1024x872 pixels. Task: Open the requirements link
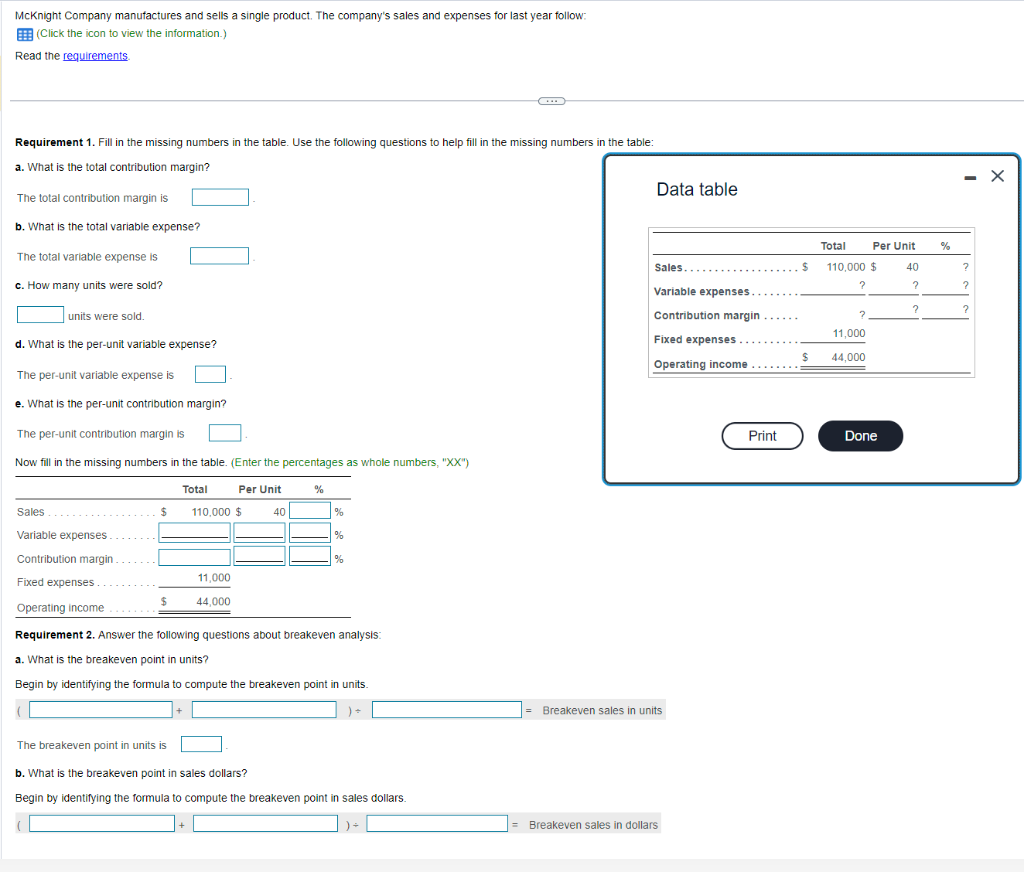point(95,56)
